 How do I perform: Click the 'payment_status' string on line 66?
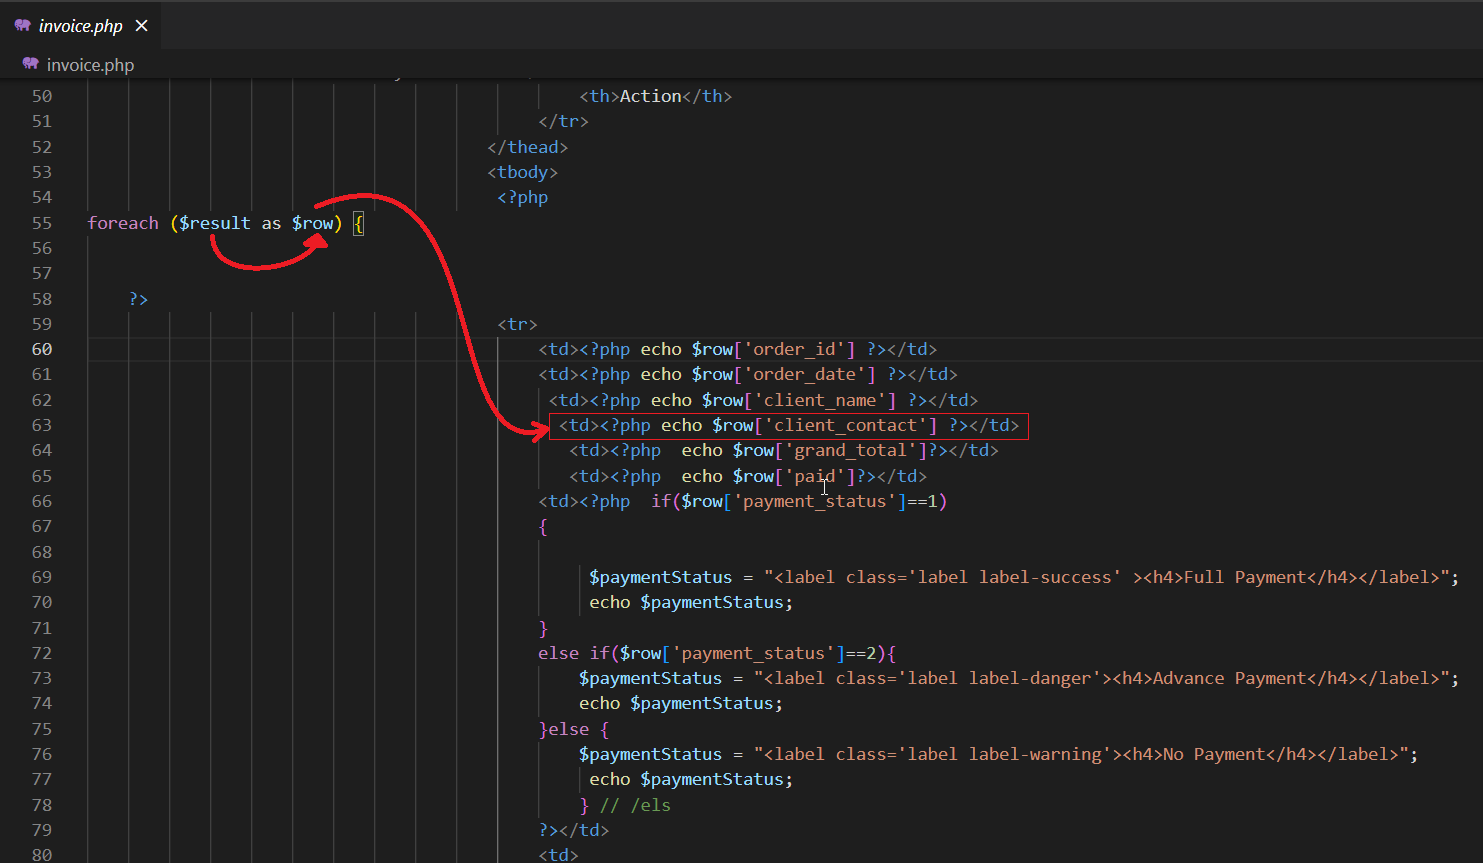tap(815, 501)
